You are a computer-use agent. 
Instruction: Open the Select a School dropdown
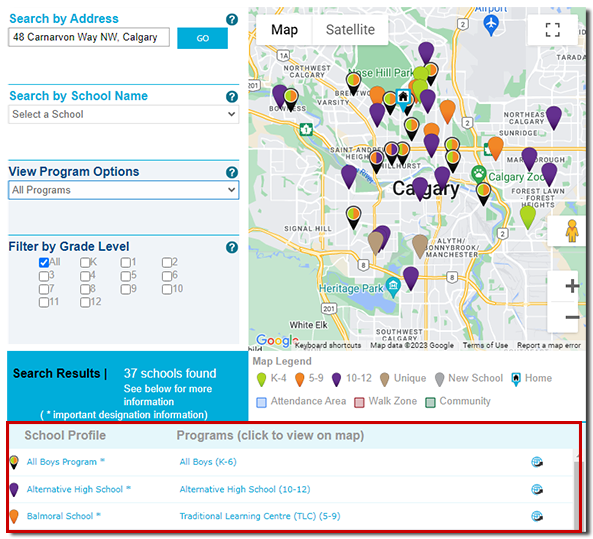click(x=124, y=114)
